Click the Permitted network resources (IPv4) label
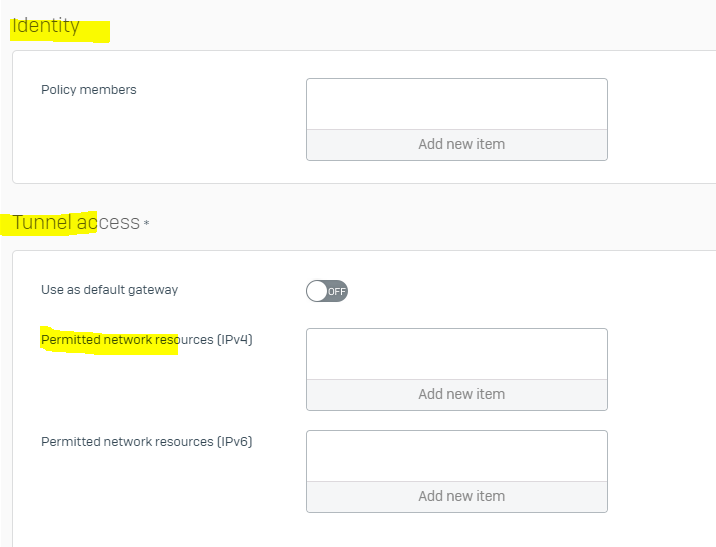Viewport: 716px width, 547px height. point(147,340)
